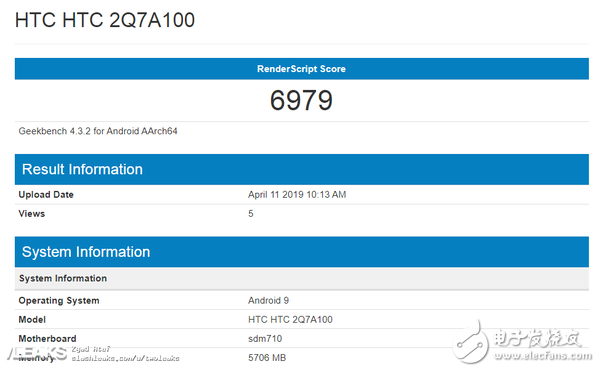The width and height of the screenshot is (600, 372).
Task: Click the blue System Information section header
Action: [x=302, y=252]
